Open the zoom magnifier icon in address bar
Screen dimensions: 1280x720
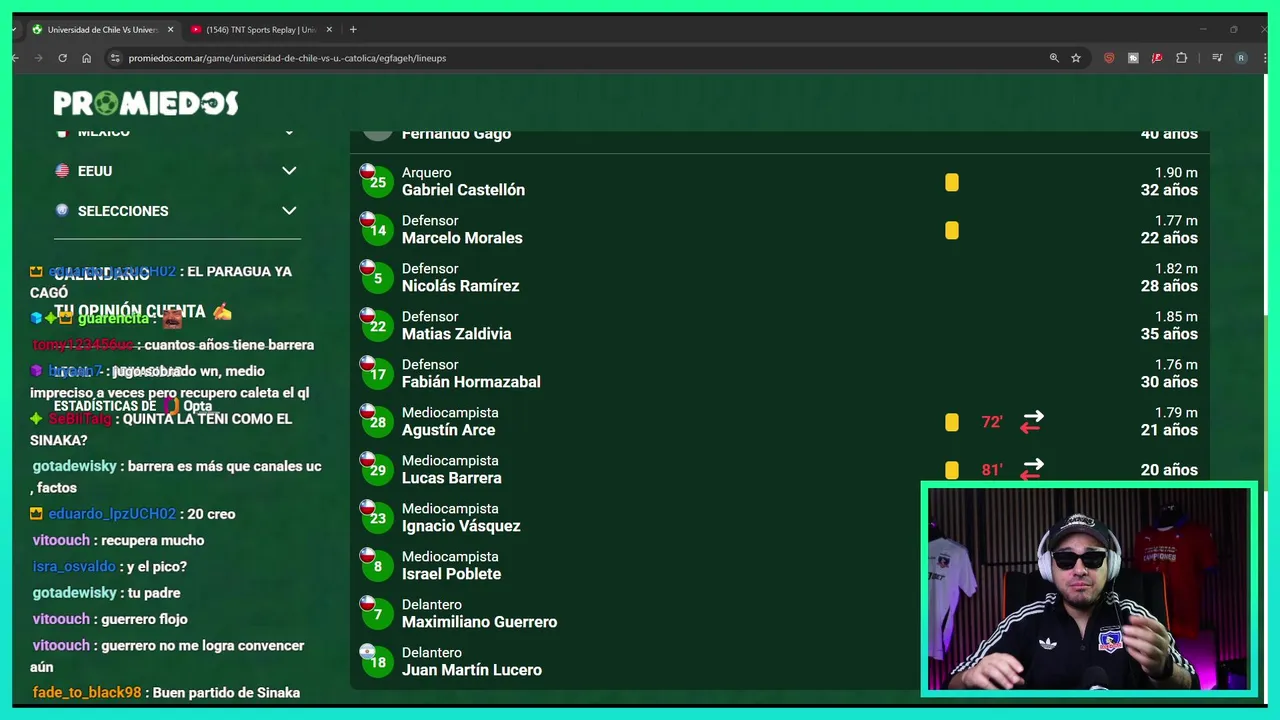pos(1054,58)
